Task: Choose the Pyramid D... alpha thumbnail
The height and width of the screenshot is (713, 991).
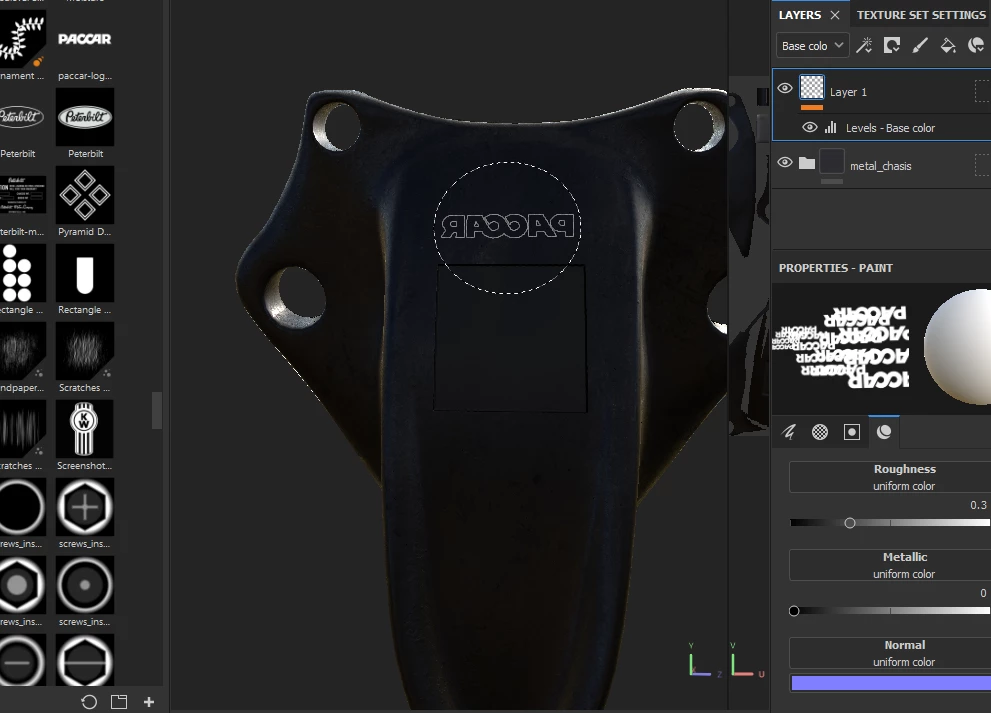Action: [85, 195]
